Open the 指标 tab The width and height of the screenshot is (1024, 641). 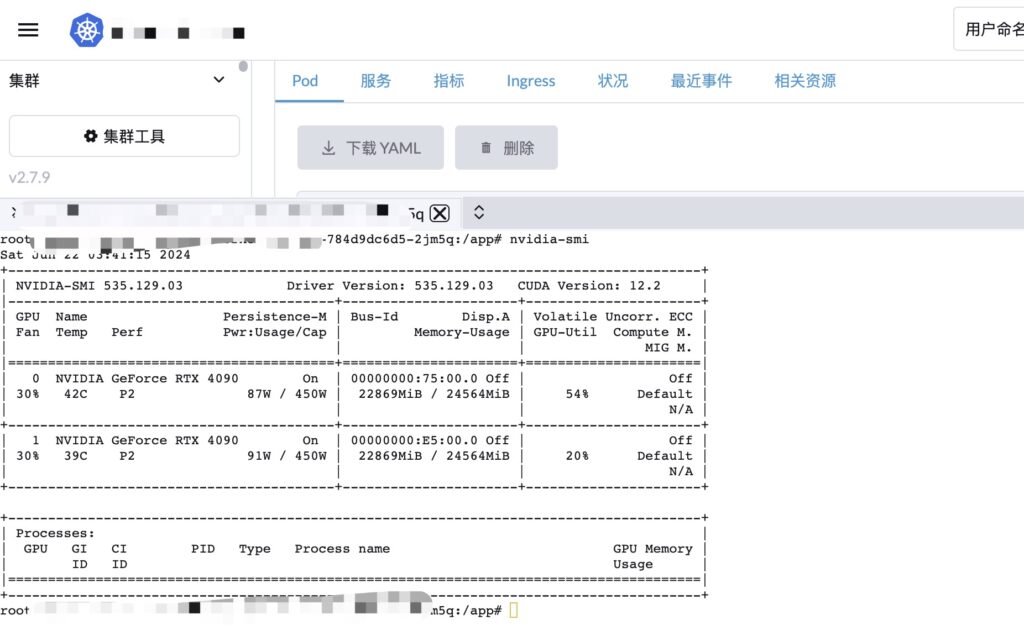pos(449,81)
